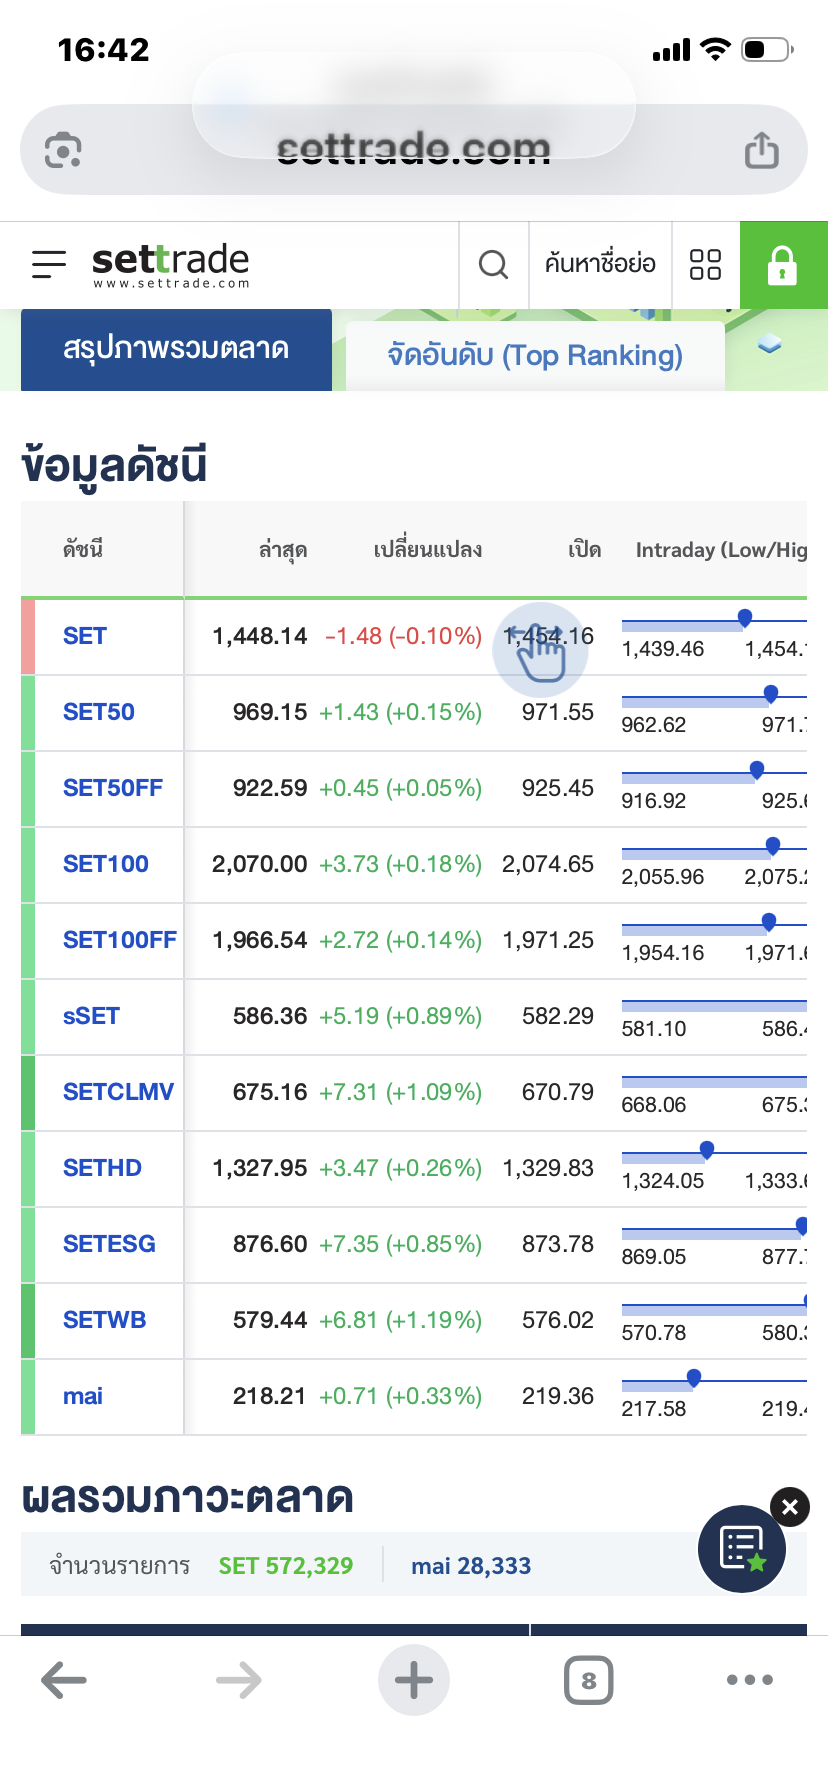The width and height of the screenshot is (828, 1792).
Task: Tap the magnifier search icon
Action: (x=493, y=265)
